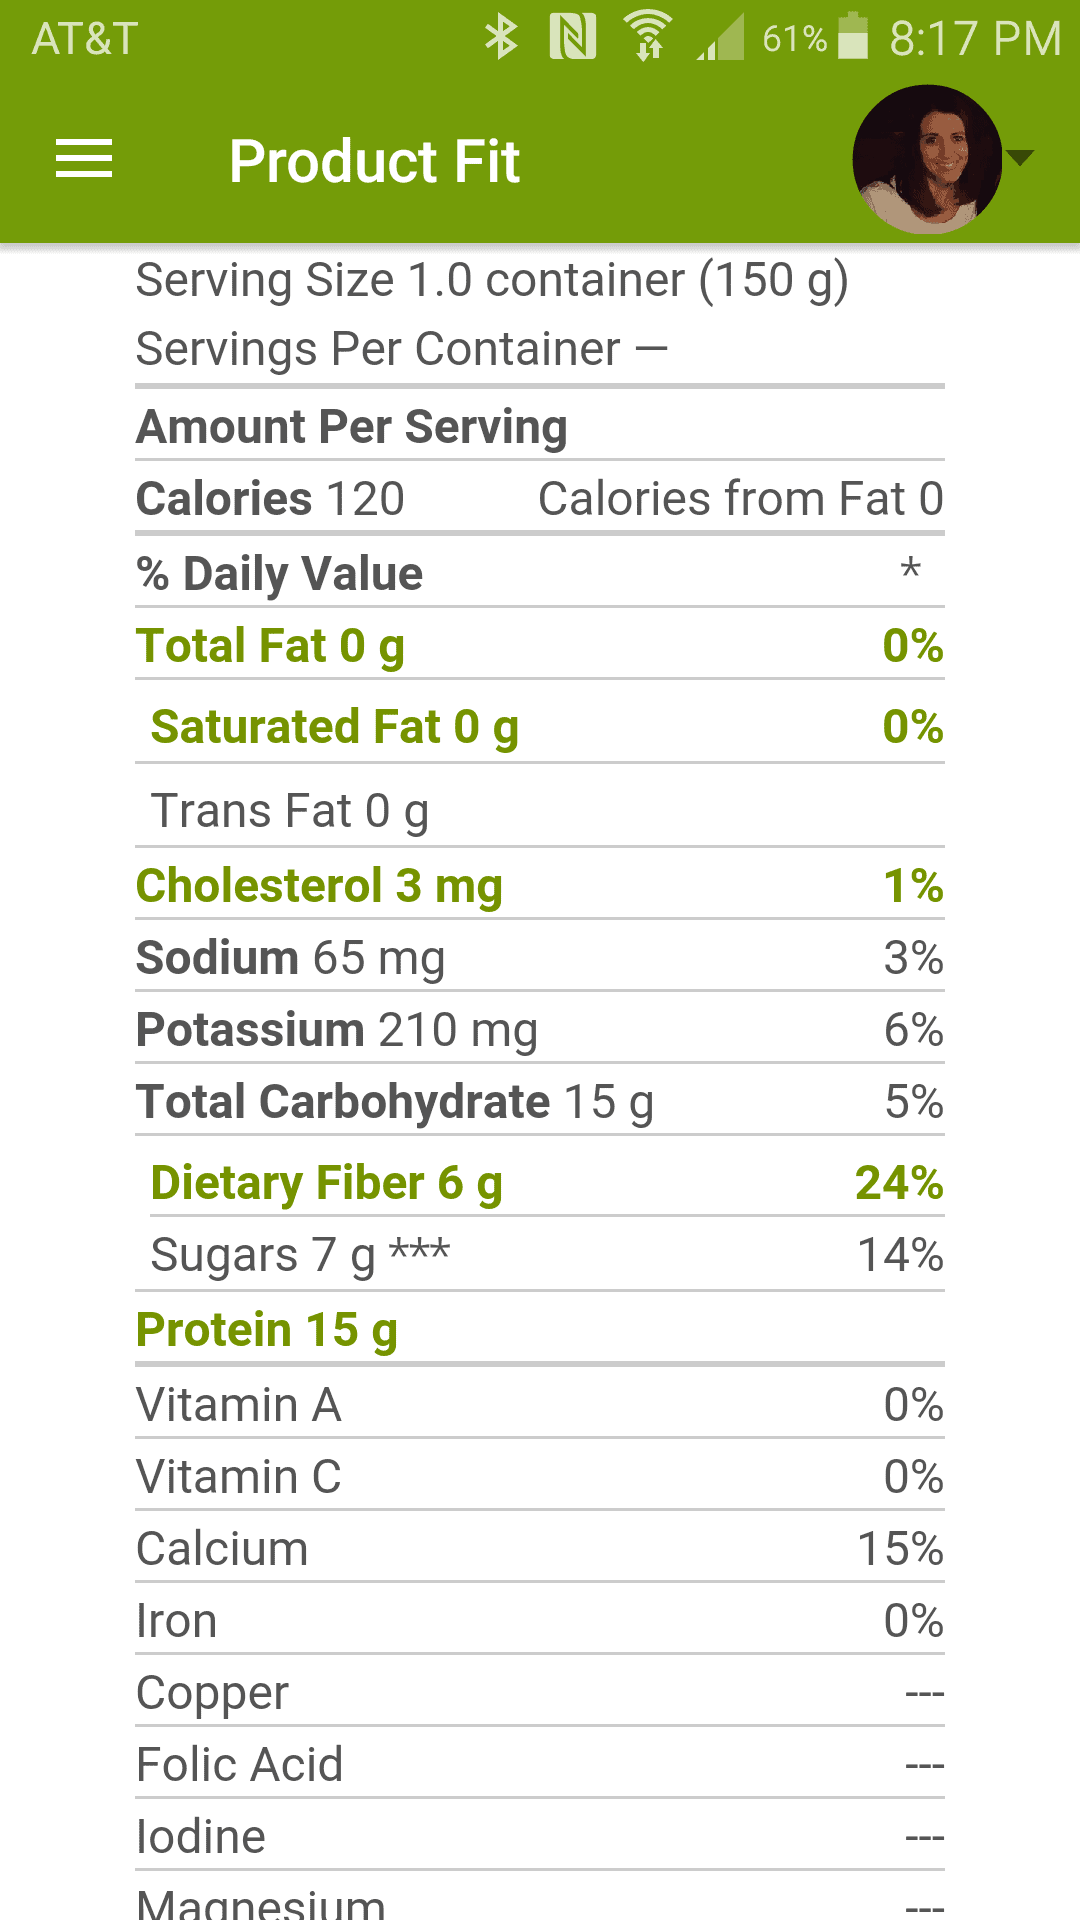
Task: Tap the Serving Size text
Action: tap(492, 280)
